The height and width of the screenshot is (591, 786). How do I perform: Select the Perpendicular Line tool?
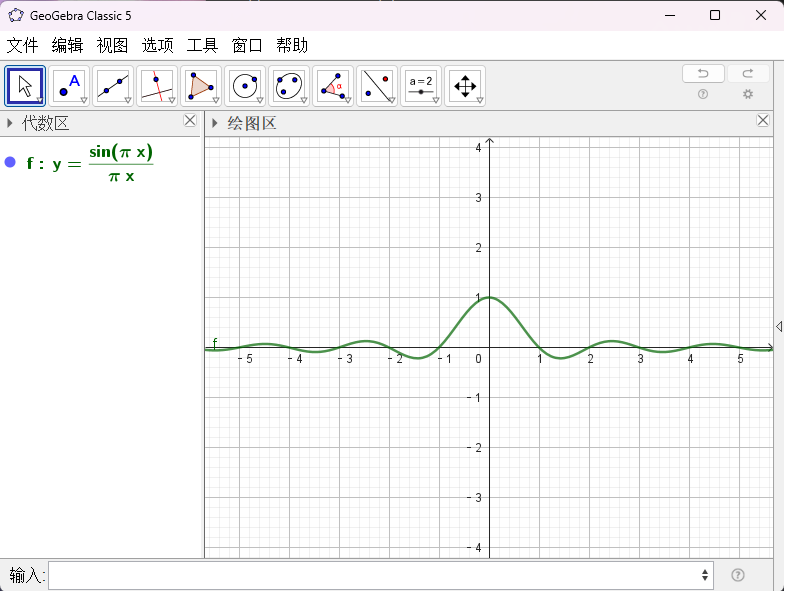[157, 86]
